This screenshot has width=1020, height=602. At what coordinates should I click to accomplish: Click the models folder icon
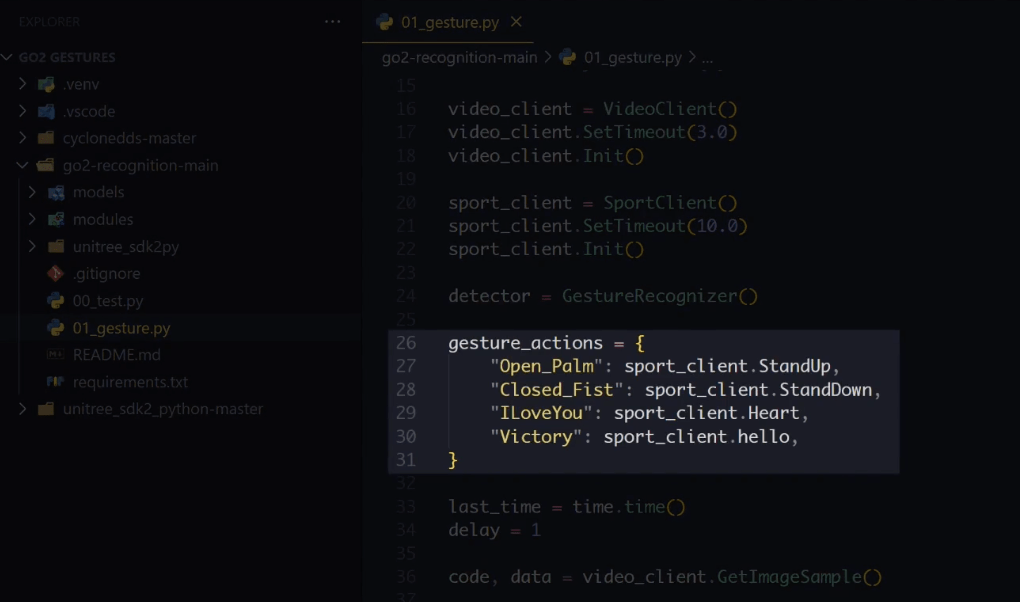[56, 192]
